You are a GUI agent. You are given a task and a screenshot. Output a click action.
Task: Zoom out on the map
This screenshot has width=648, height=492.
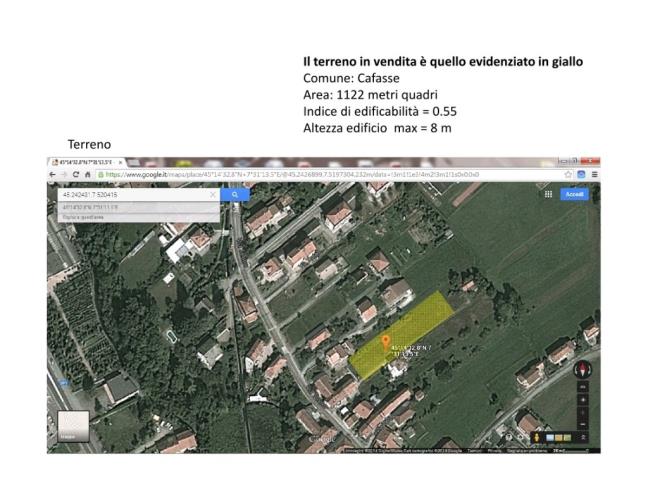click(x=583, y=424)
